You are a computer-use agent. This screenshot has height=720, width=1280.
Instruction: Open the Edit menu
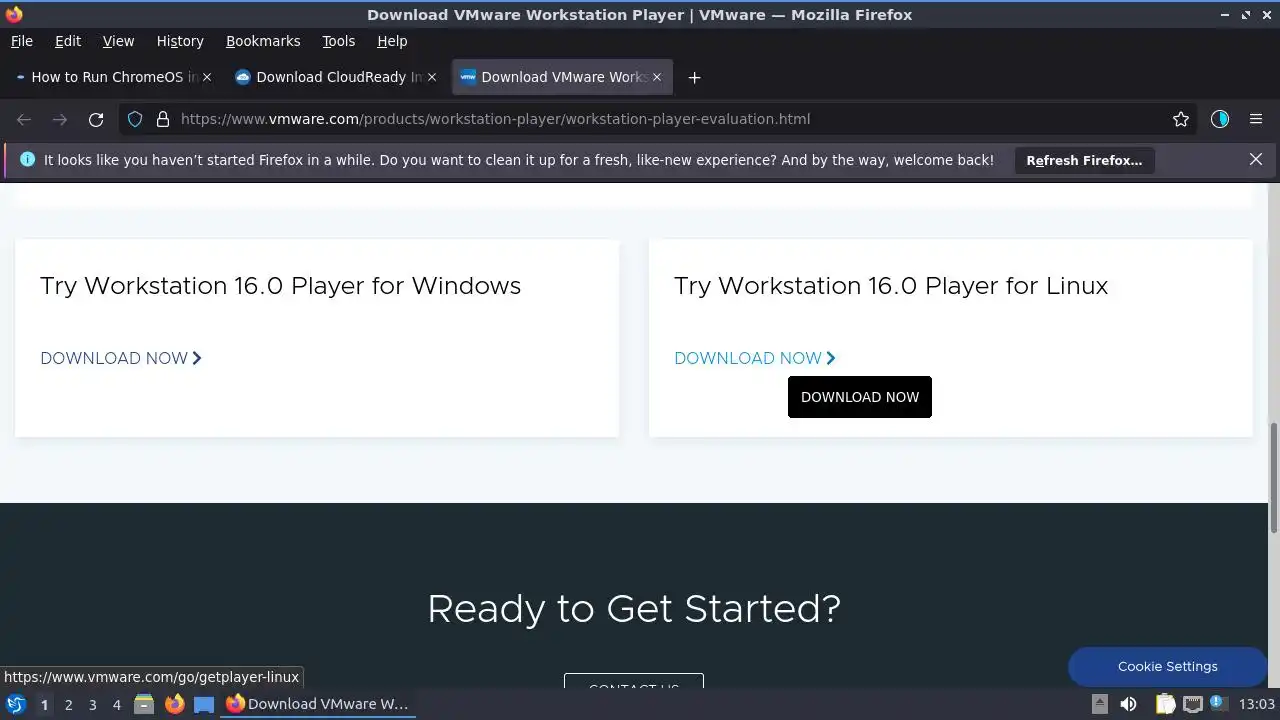tap(68, 41)
